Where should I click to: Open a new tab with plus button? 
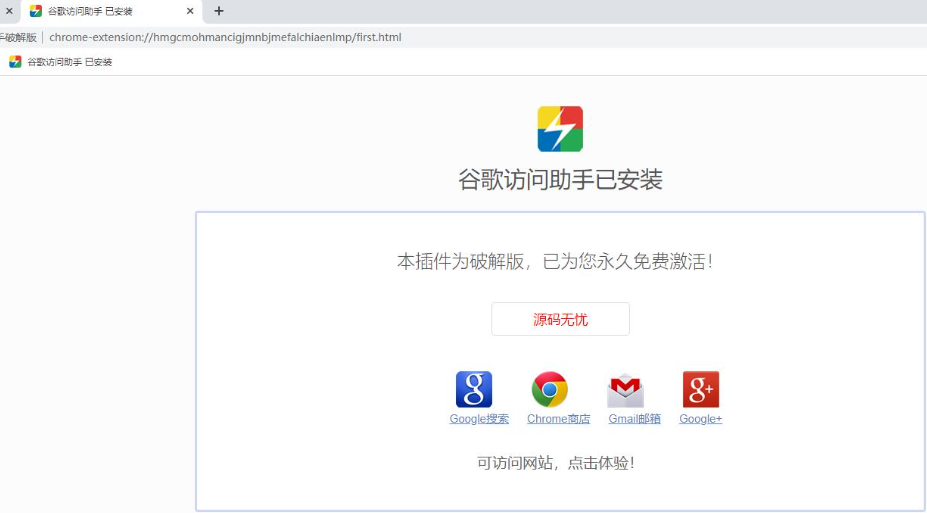219,11
